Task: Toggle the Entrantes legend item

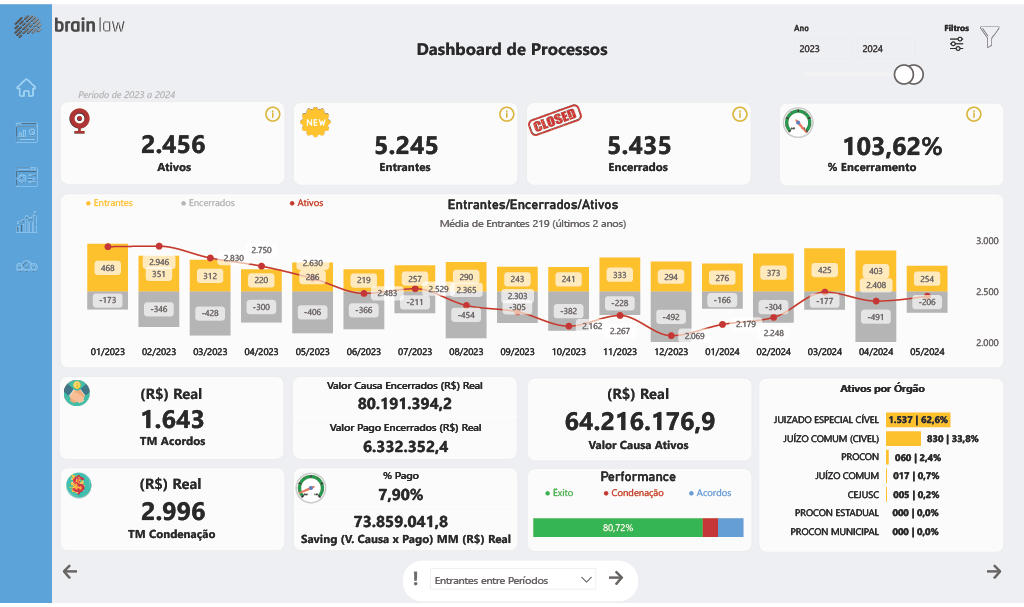Action: [x=109, y=203]
